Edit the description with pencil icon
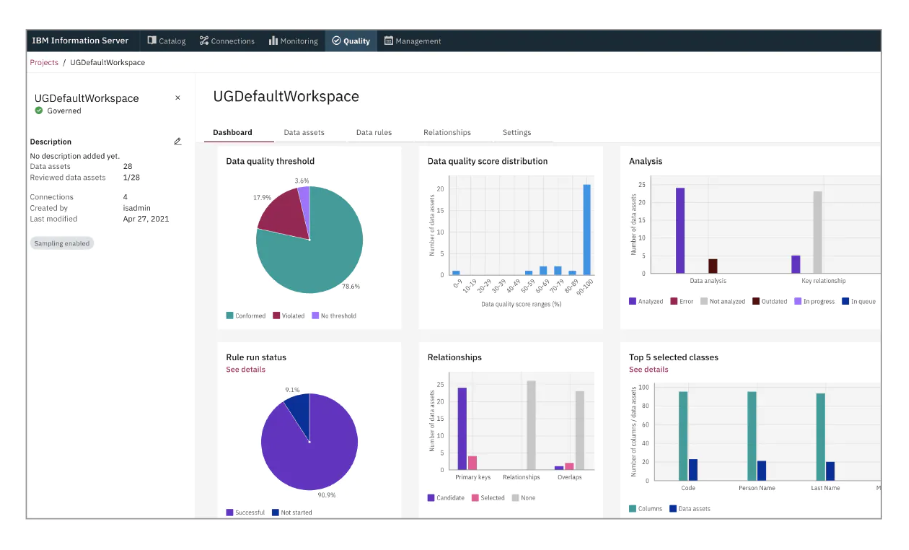 coord(178,141)
